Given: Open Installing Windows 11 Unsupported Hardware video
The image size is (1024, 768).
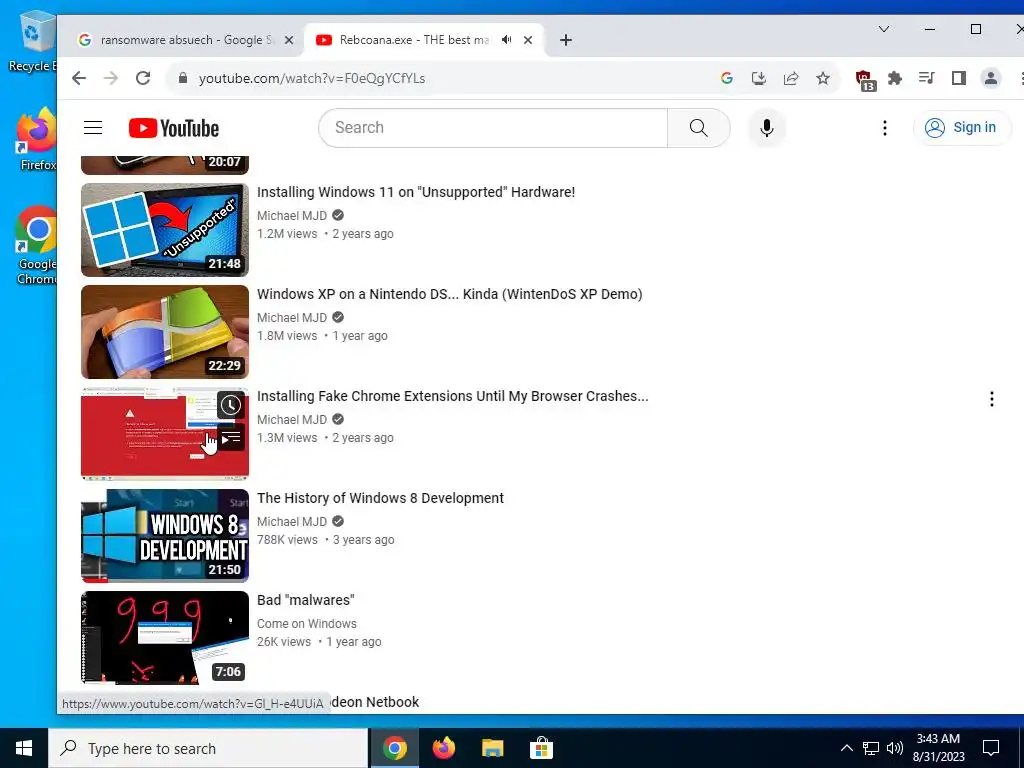Looking at the screenshot, I should (416, 192).
